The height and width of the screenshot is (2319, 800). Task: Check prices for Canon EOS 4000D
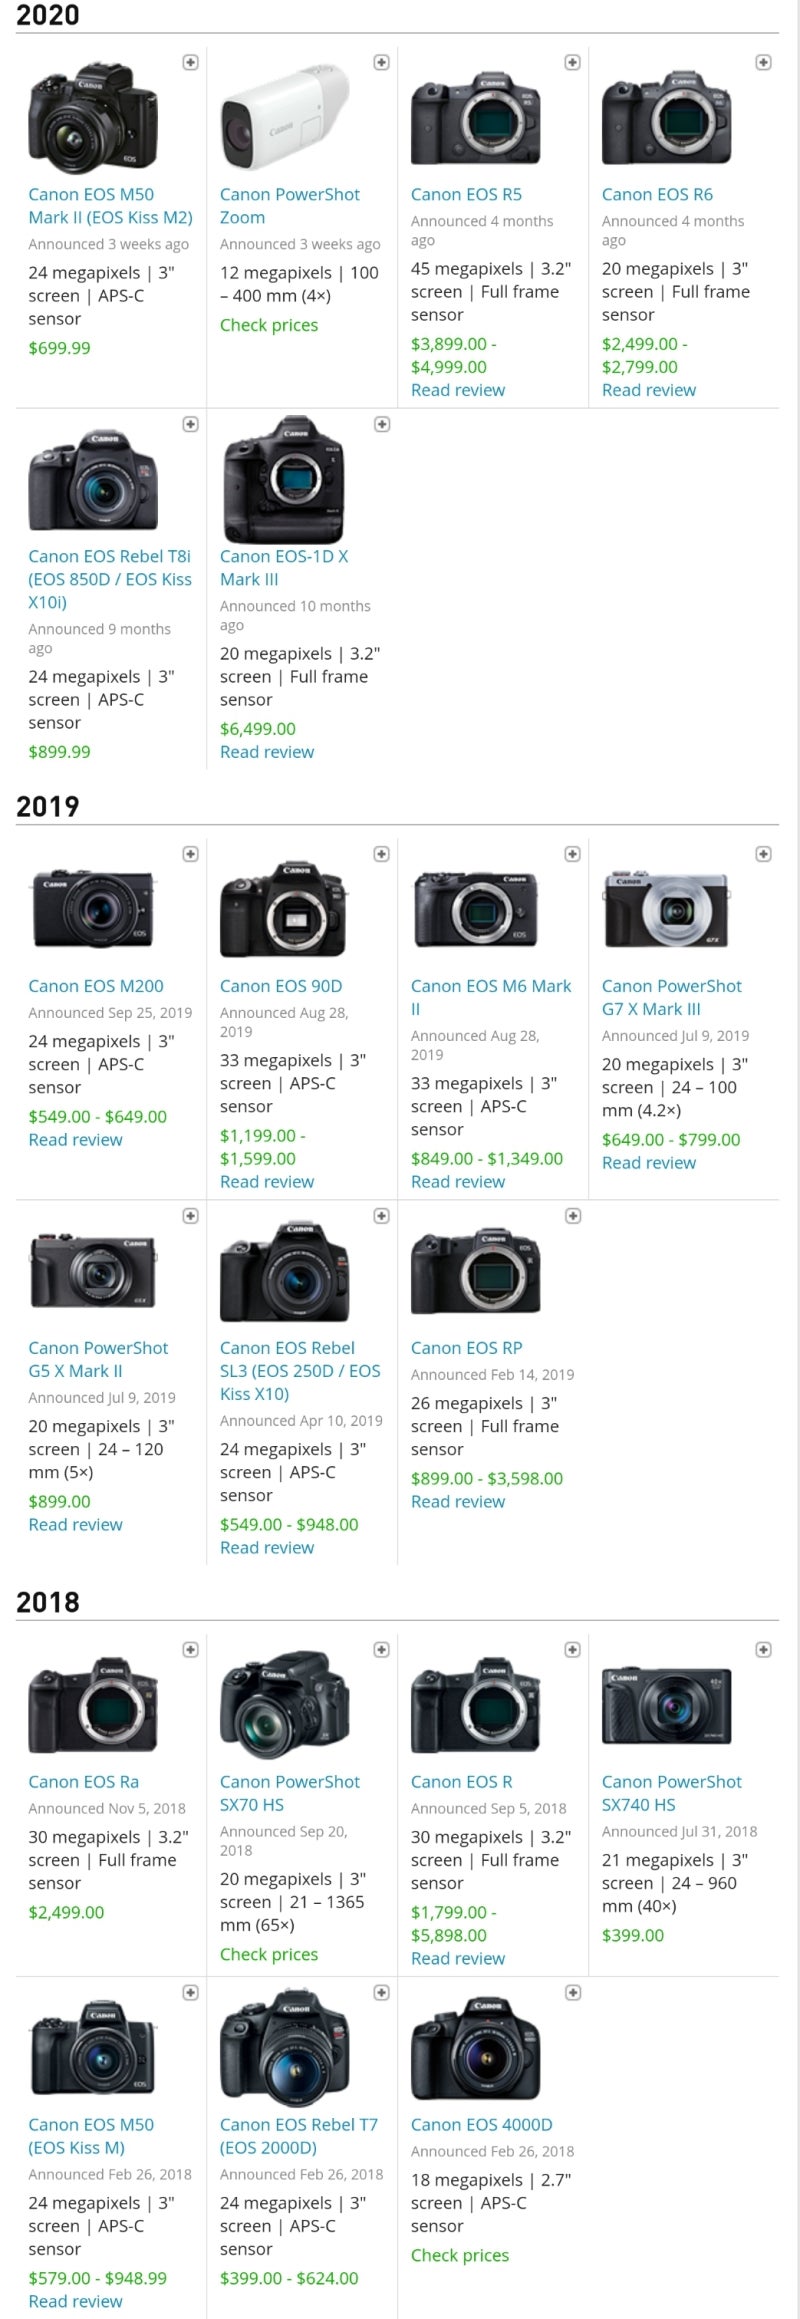pos(460,2255)
